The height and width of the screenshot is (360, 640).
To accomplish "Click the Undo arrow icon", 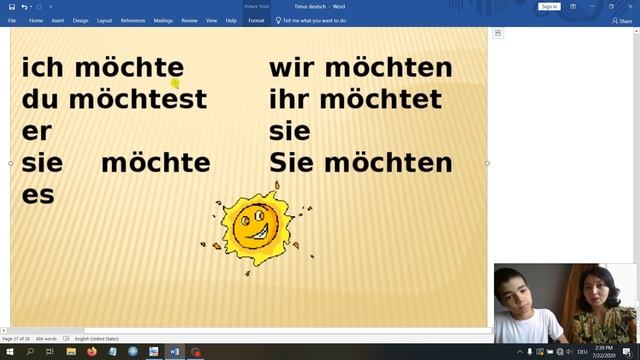I will [x=24, y=7].
